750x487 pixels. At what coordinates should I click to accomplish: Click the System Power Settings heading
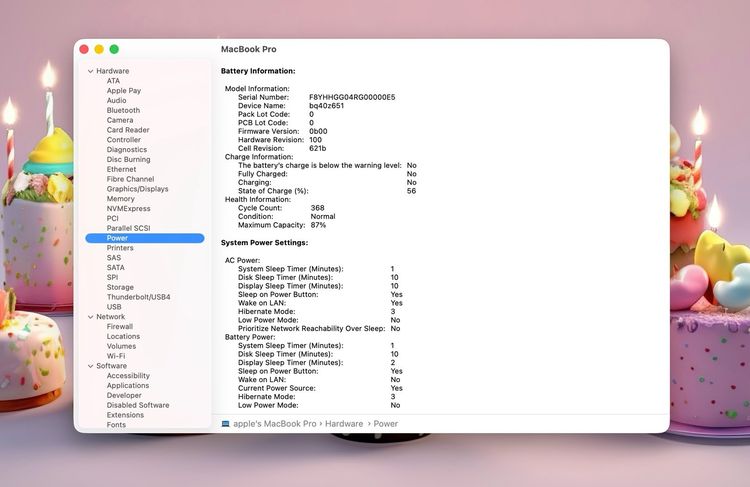pyautogui.click(x=265, y=243)
